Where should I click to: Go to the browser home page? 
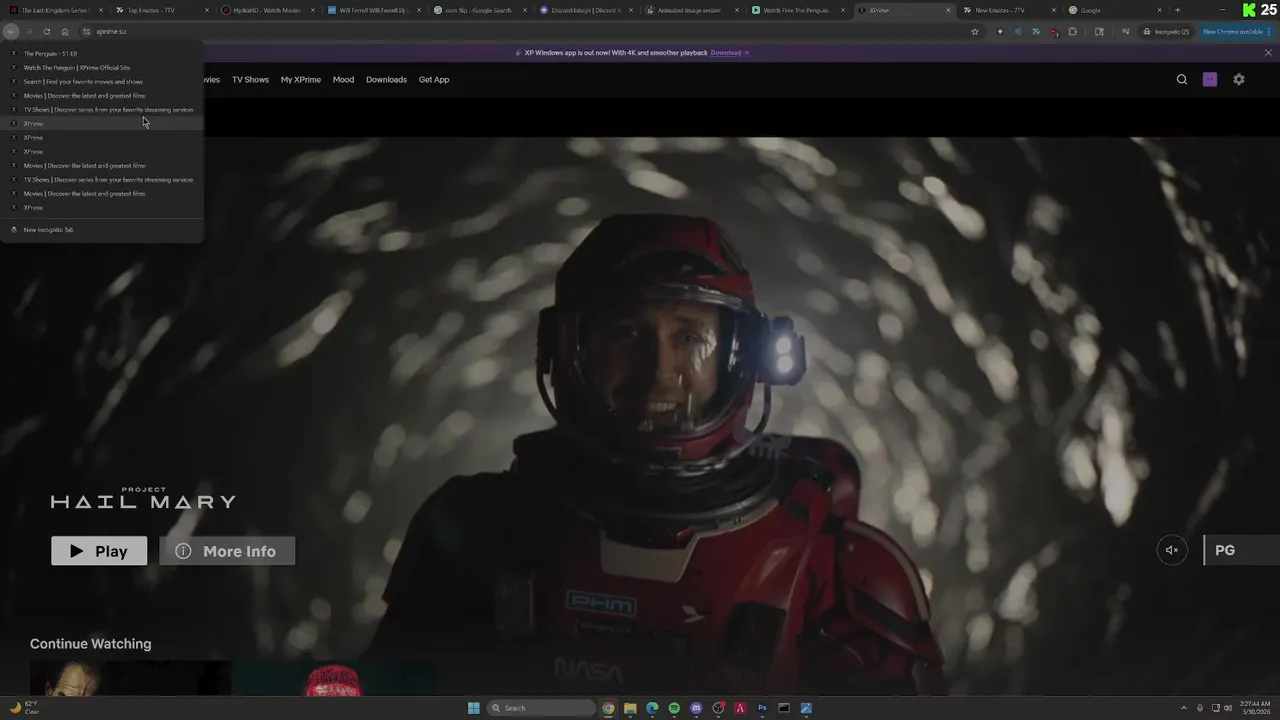point(65,31)
